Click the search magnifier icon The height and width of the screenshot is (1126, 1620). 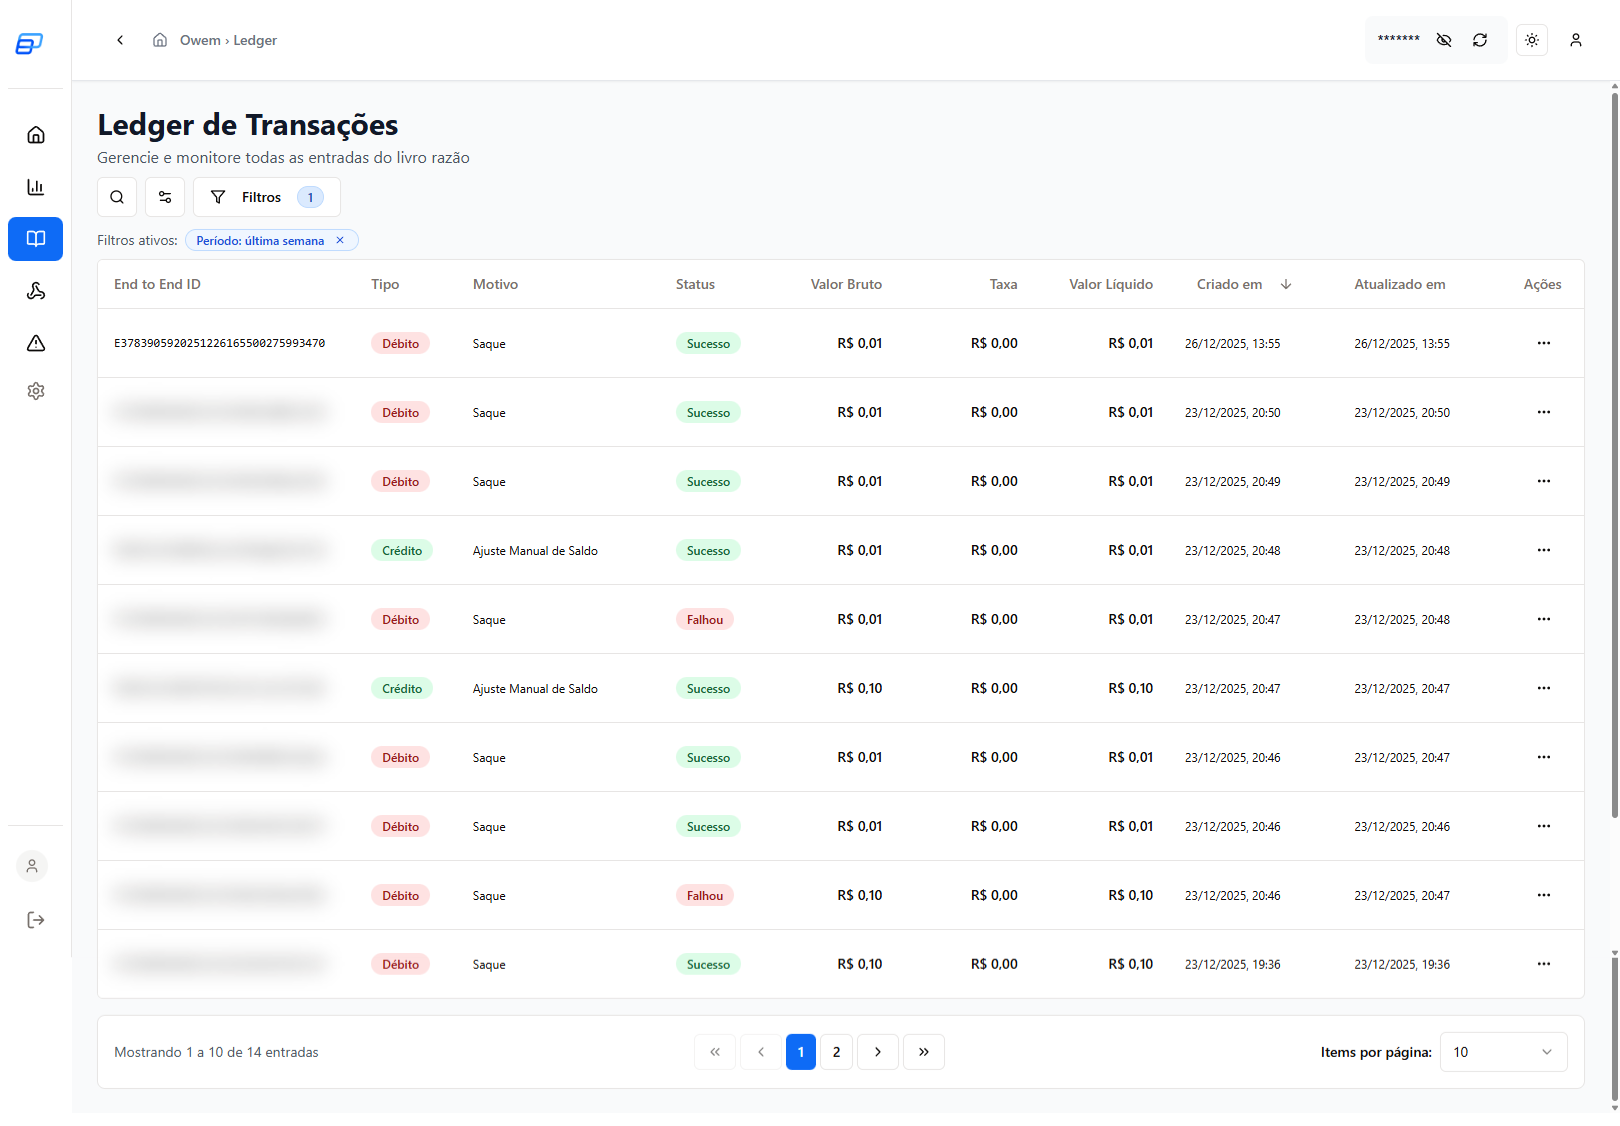[116, 197]
